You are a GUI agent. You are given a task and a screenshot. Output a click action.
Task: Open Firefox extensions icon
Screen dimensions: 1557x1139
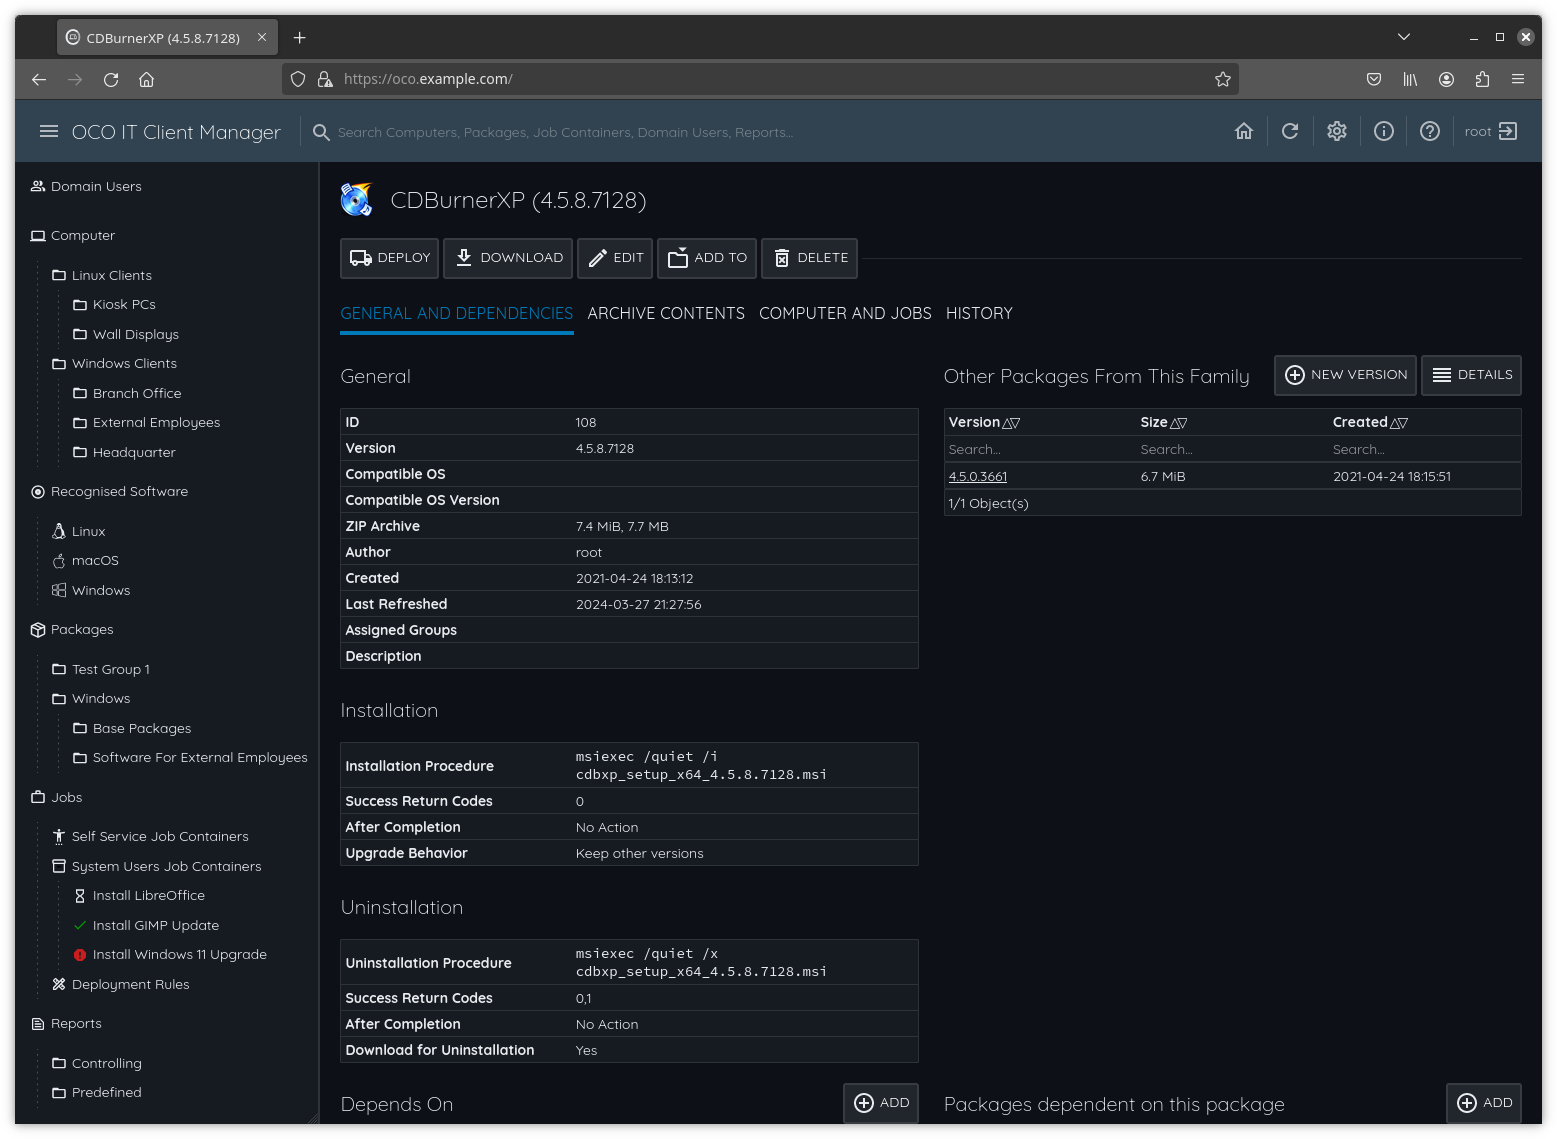1482,79
